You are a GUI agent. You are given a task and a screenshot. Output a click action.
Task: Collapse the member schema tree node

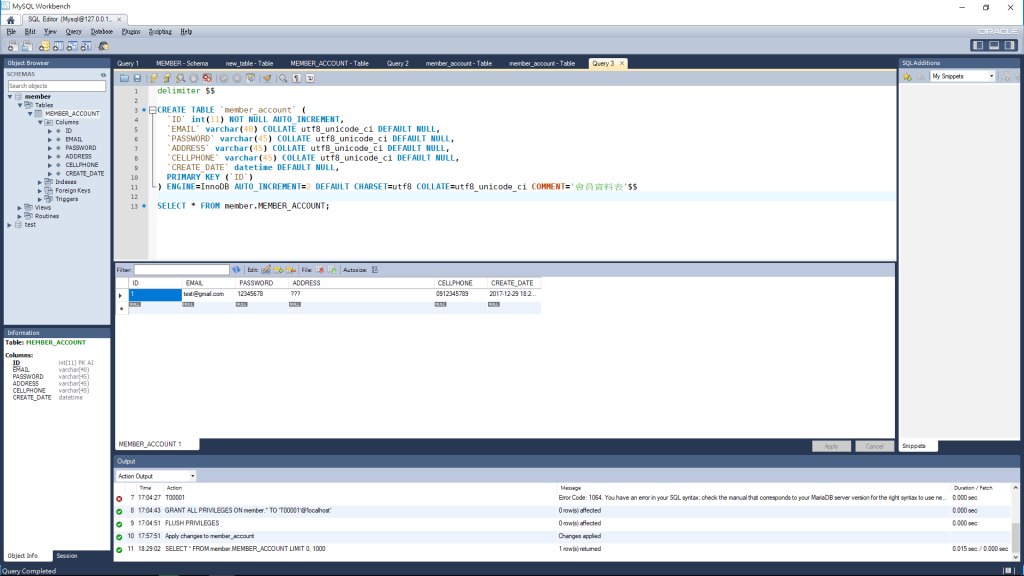(x=10, y=97)
